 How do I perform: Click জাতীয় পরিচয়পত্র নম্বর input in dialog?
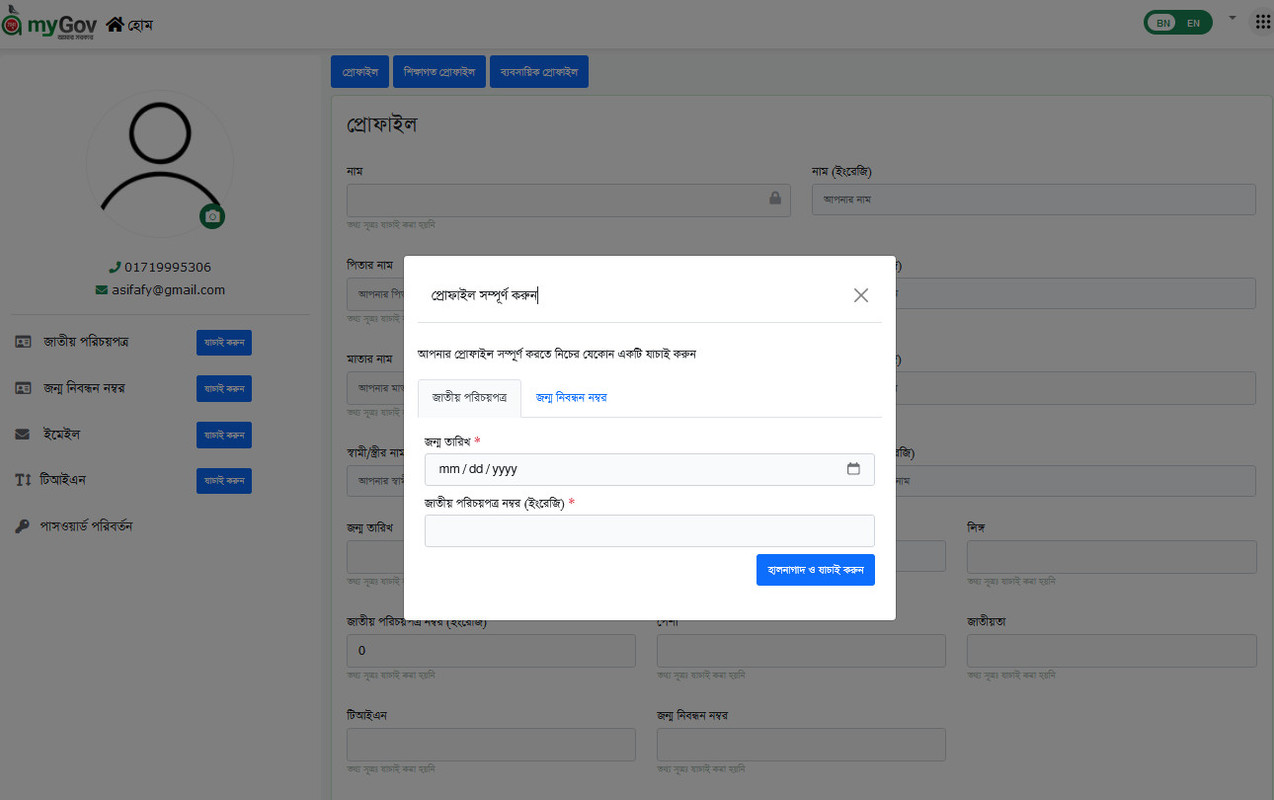coord(650,531)
